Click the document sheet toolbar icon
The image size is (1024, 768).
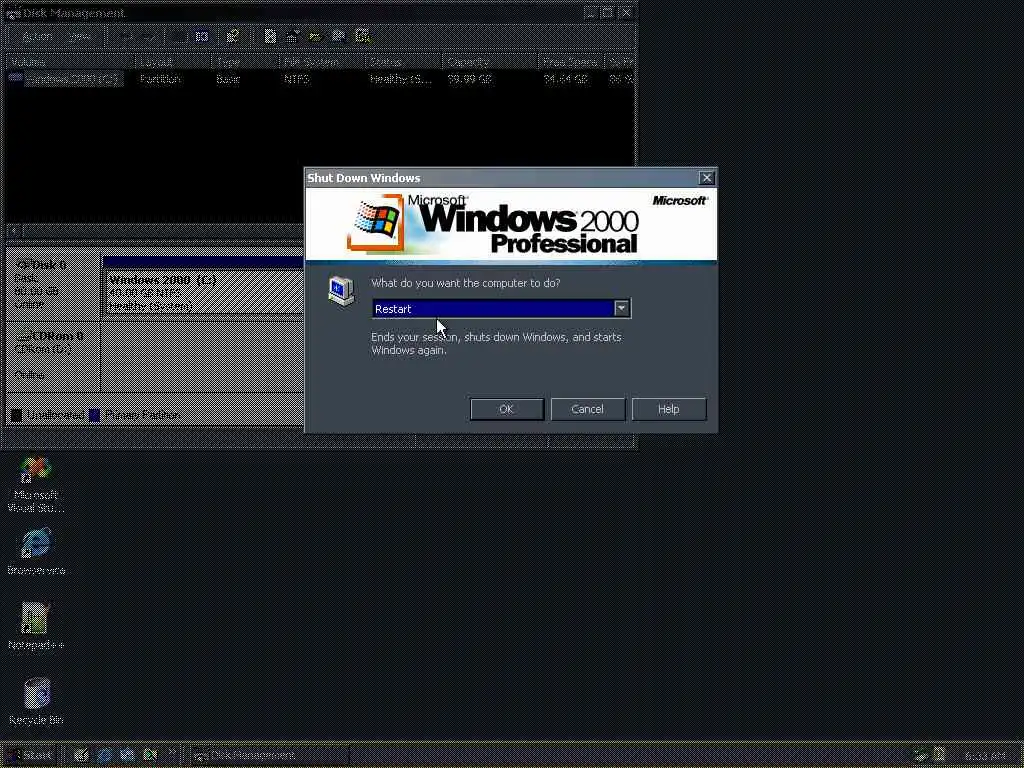pyautogui.click(x=270, y=37)
